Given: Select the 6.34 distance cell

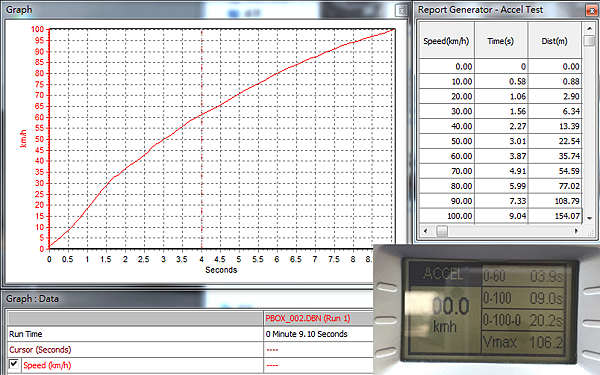Looking at the screenshot, I should tap(555, 111).
